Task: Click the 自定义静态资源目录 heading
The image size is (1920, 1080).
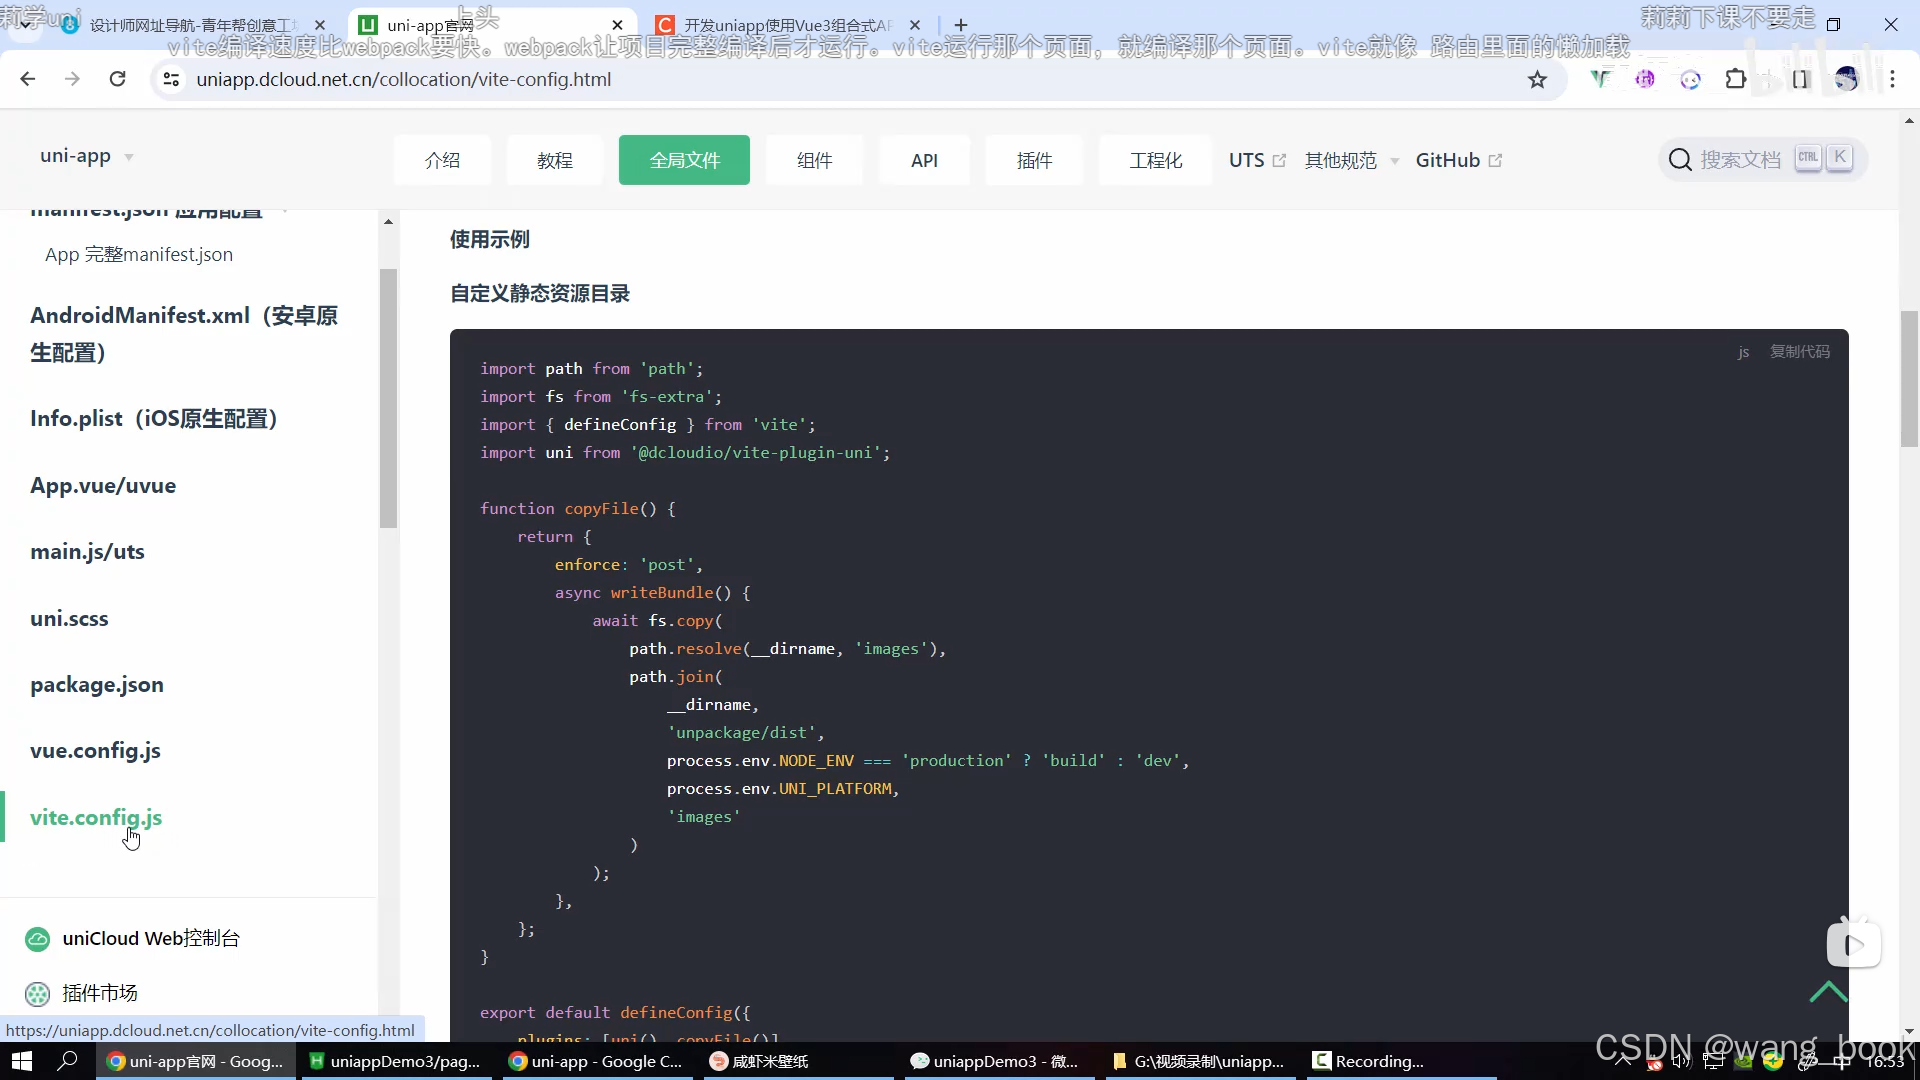Action: (x=540, y=293)
